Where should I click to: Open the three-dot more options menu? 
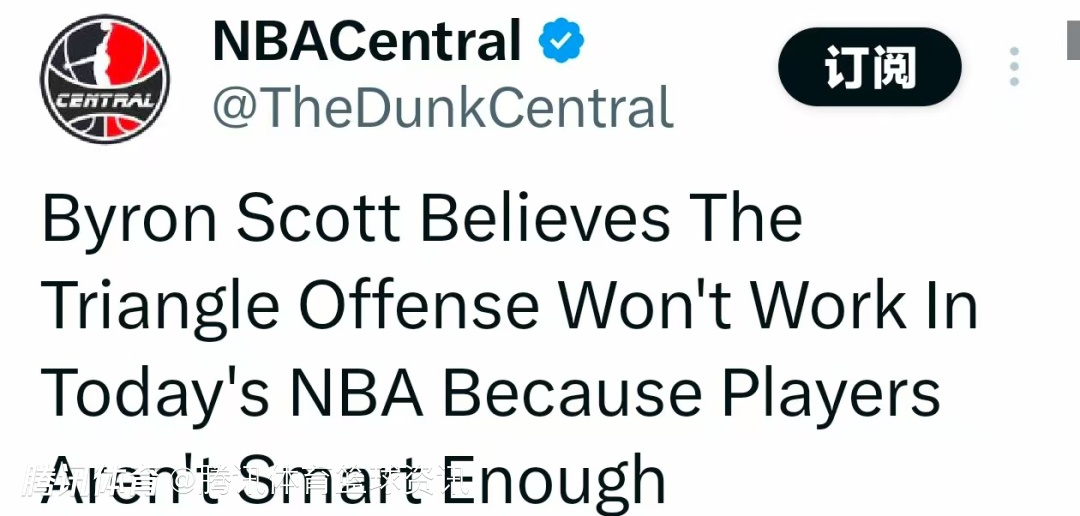click(x=1014, y=67)
